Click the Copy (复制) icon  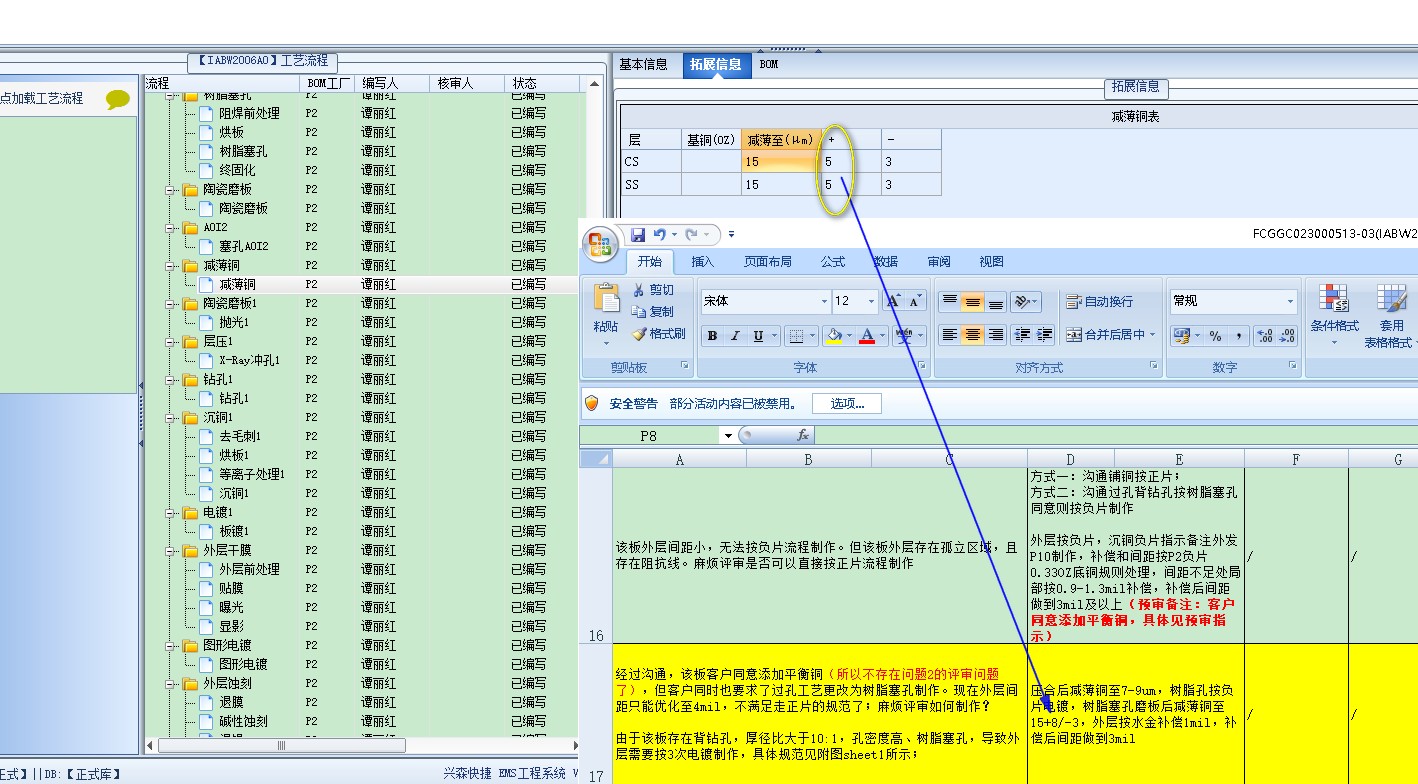click(x=638, y=311)
